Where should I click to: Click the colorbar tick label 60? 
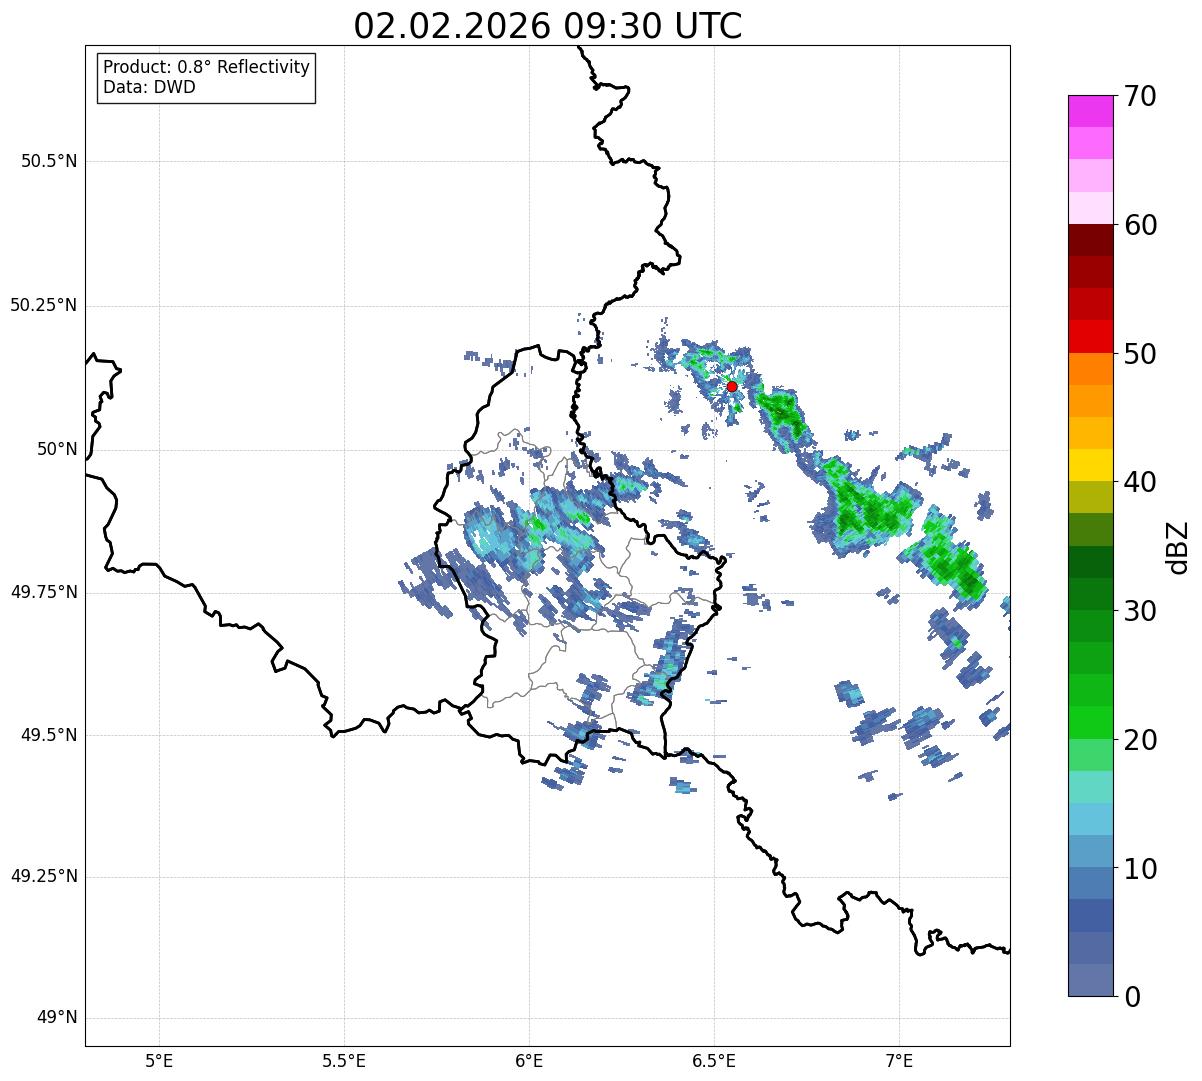click(x=1140, y=225)
